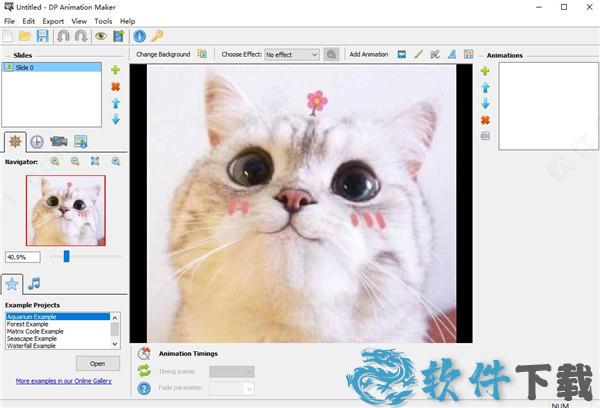Screen dimensions: 600x408
Task: Move the animation down in the Animations panel
Action: (x=485, y=103)
